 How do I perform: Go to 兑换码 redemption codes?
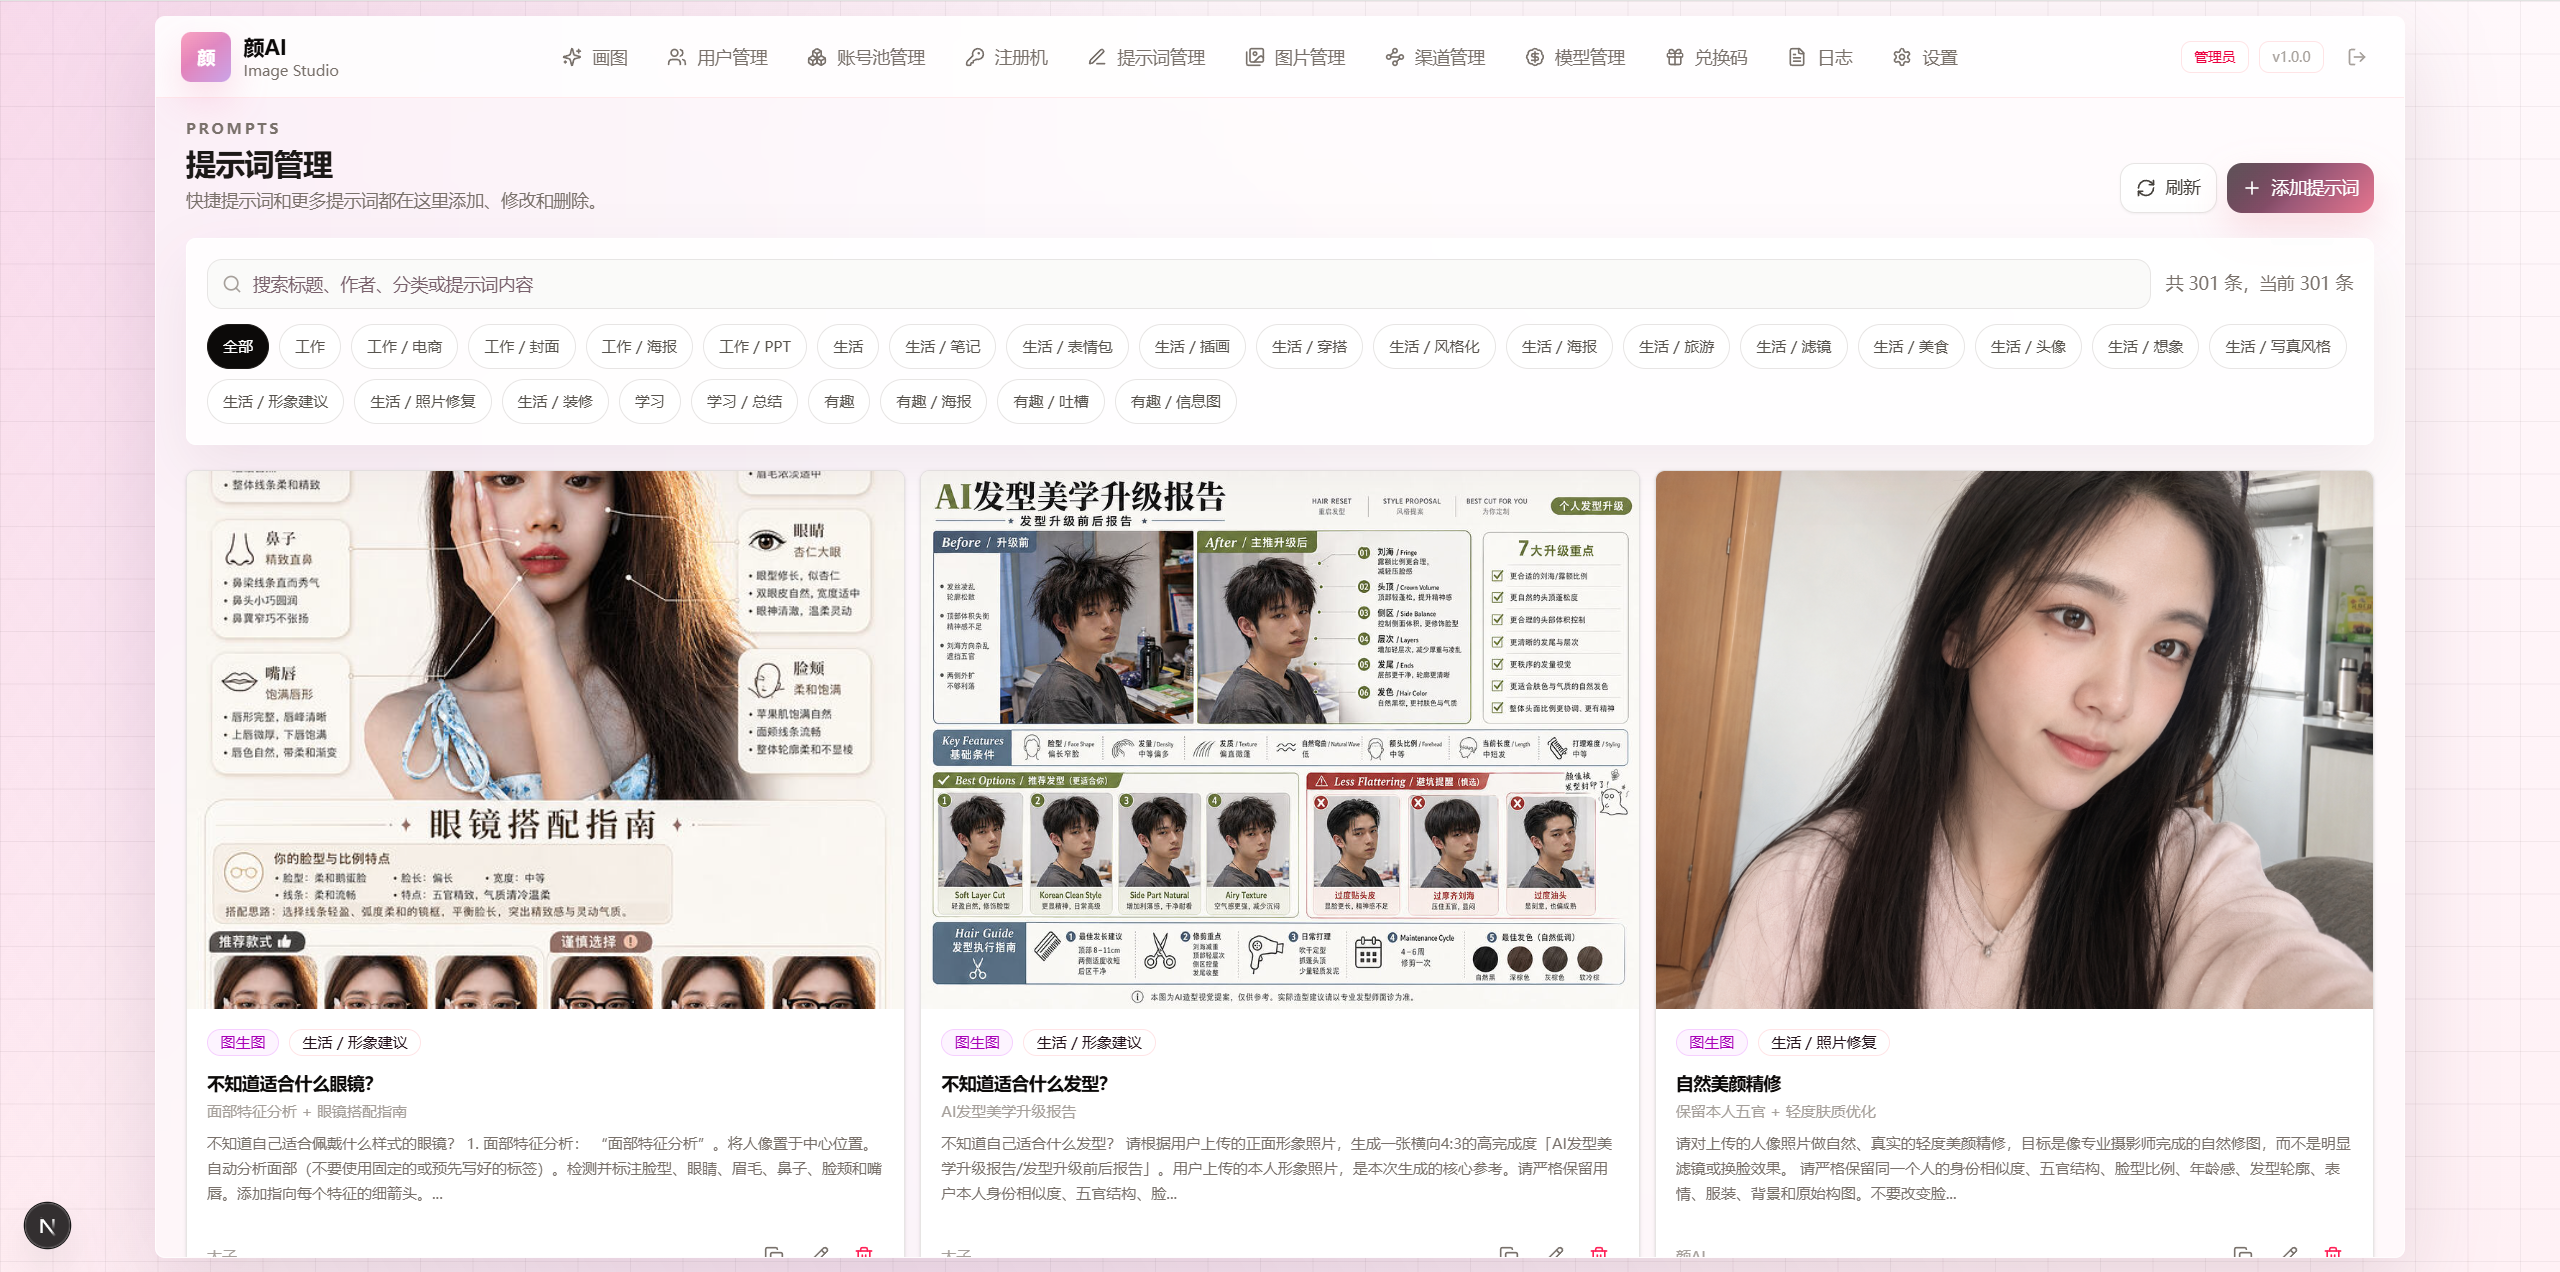pos(1706,57)
